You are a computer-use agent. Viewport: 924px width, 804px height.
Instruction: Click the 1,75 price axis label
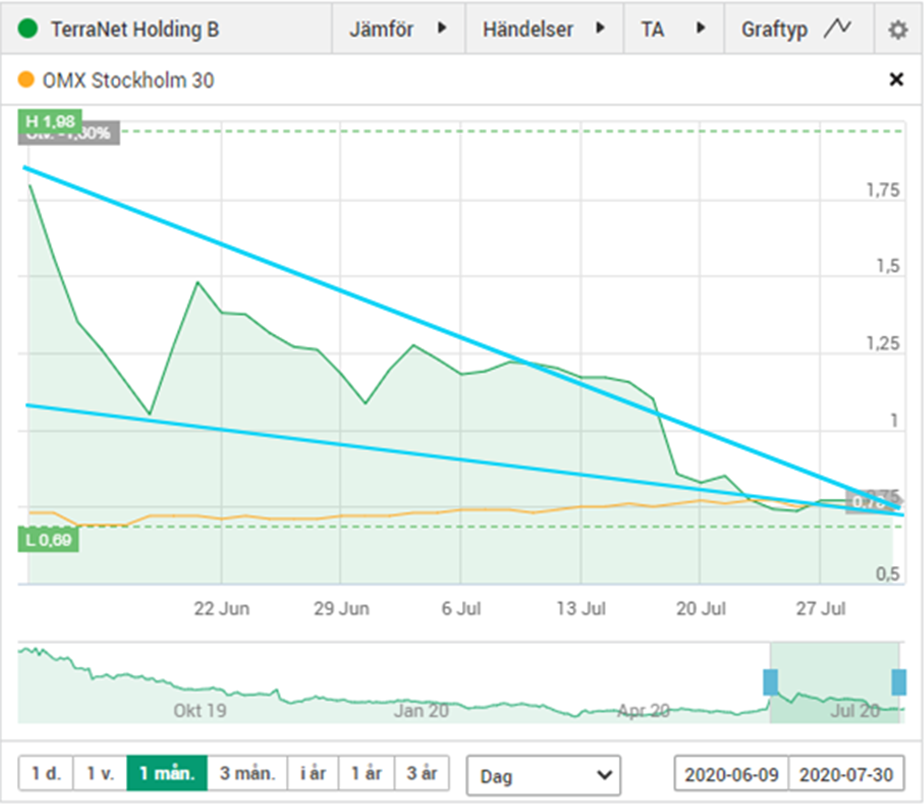883,190
